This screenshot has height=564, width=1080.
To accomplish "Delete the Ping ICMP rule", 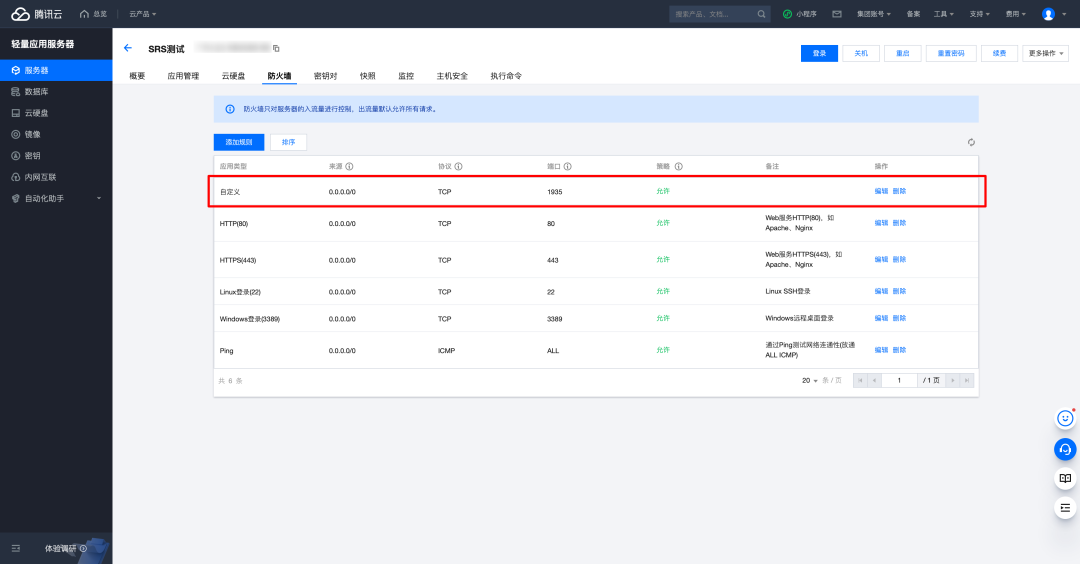I will [x=900, y=349].
